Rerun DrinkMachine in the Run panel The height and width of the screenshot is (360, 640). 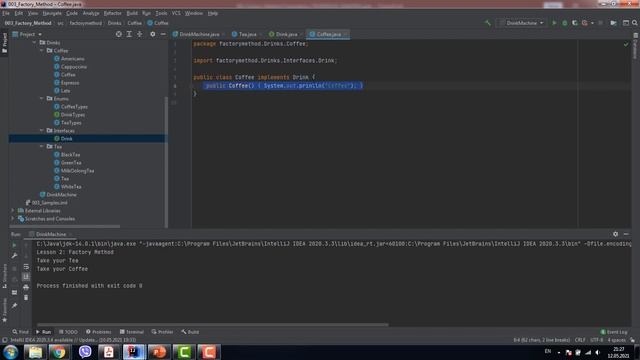(x=14, y=245)
